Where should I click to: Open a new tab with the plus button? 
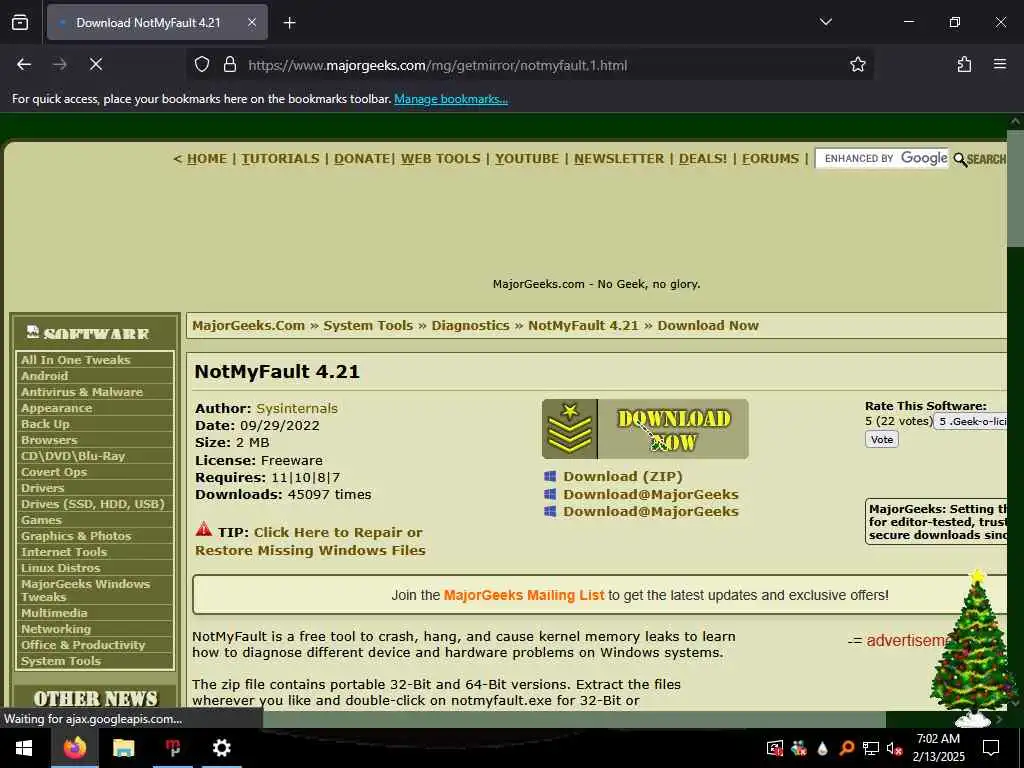[289, 23]
